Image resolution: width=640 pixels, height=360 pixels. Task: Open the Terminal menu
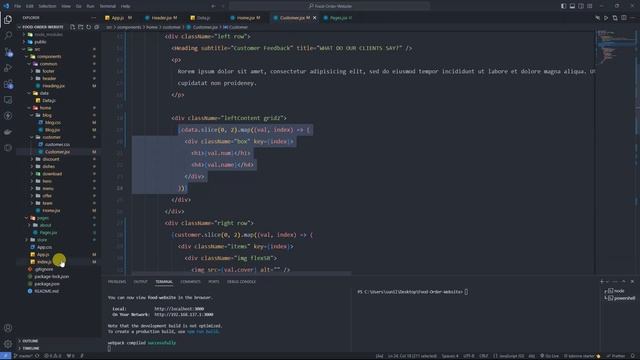click(x=108, y=6)
